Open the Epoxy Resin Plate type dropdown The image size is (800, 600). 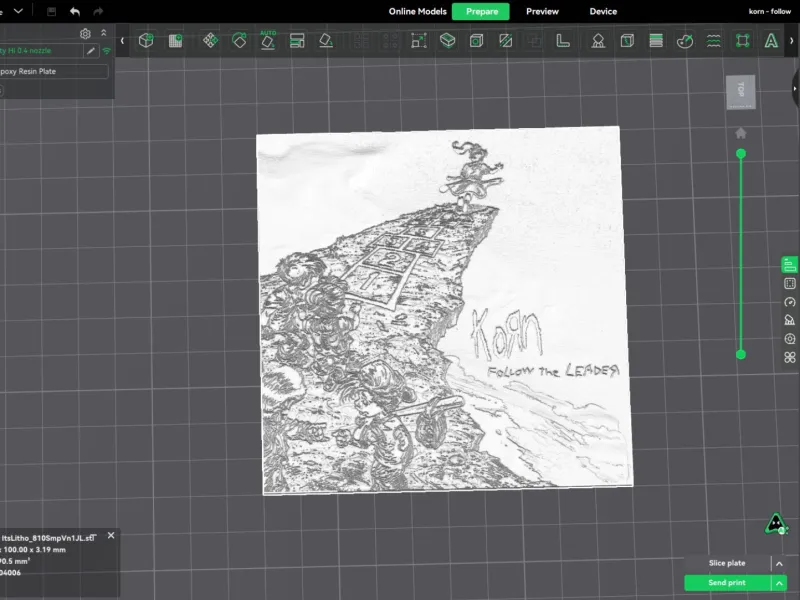[54, 71]
